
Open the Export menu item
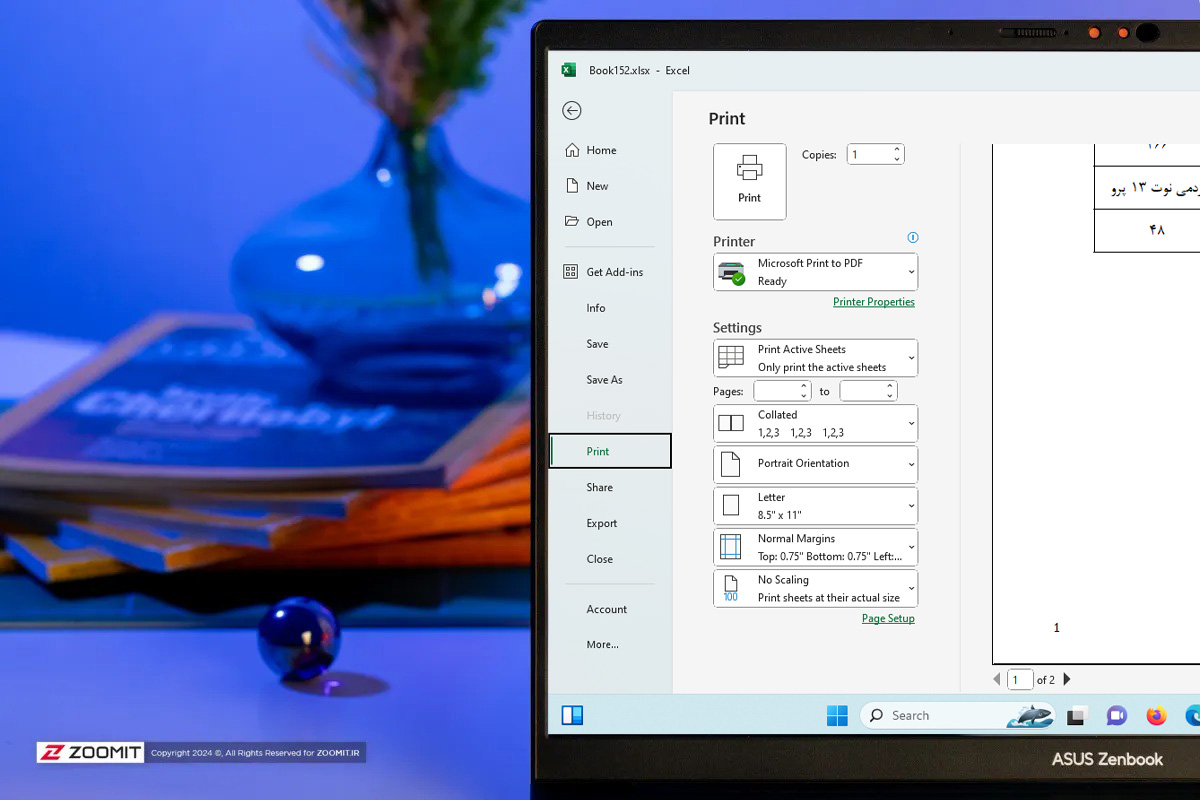602,524
